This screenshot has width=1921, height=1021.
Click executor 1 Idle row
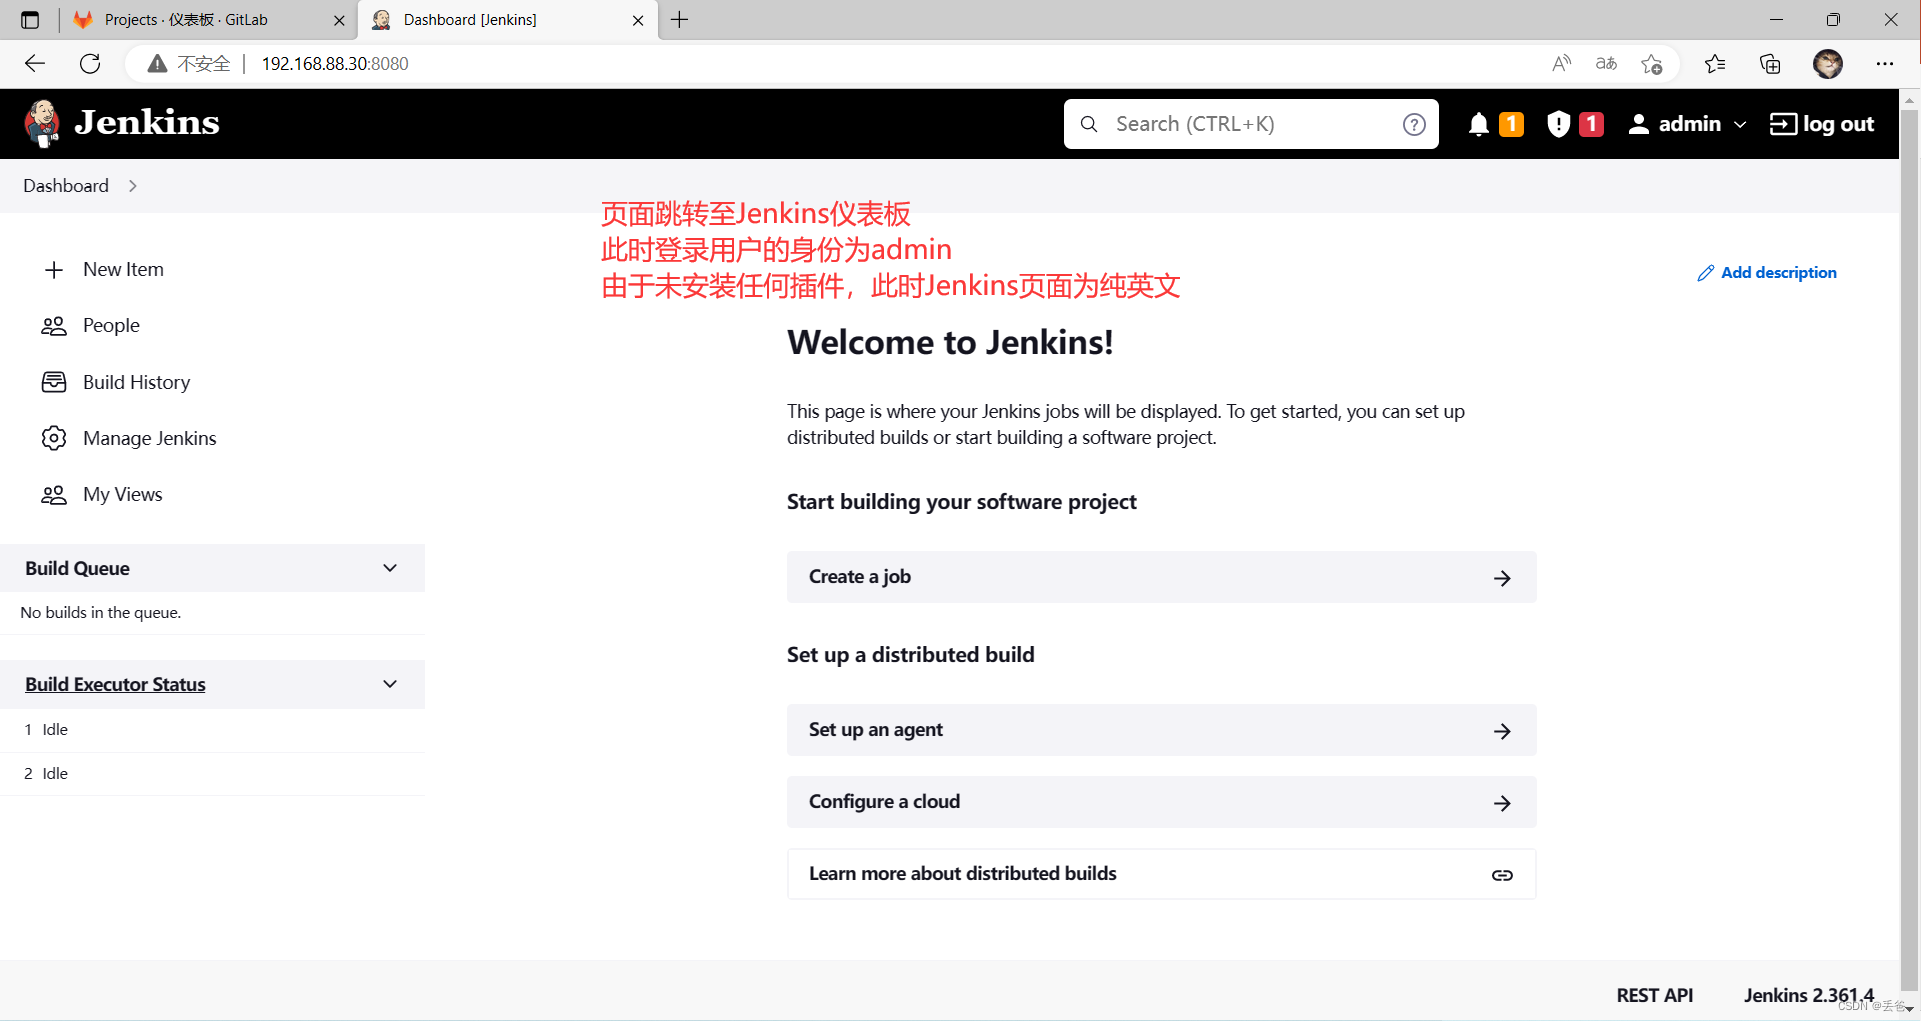point(212,730)
